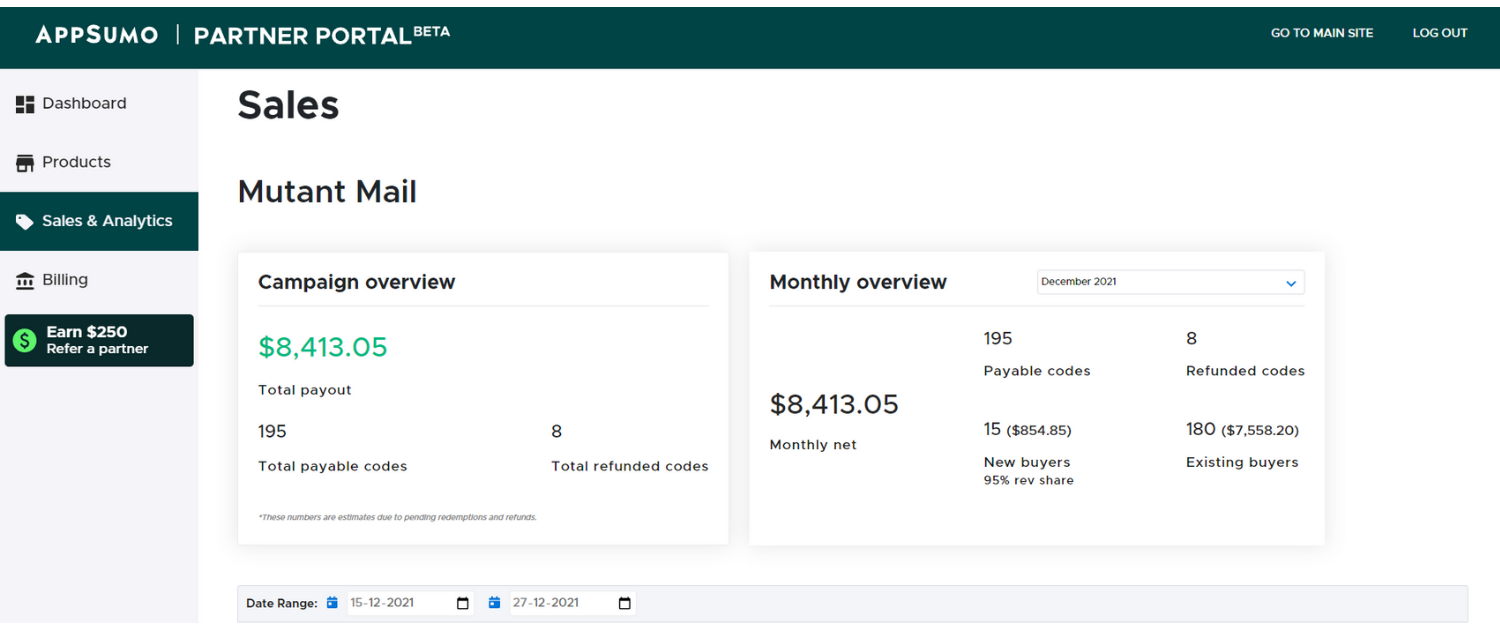Viewport: 1500px width, 630px height.
Task: Open the Billing section
Action: click(99, 280)
